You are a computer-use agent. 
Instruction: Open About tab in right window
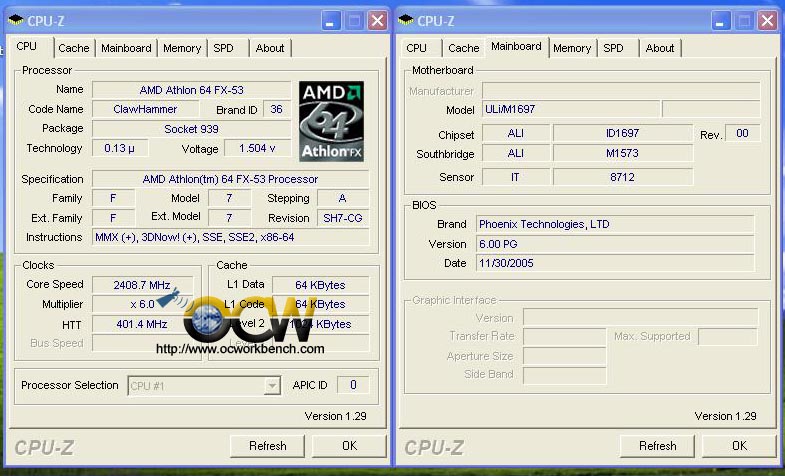pos(660,48)
